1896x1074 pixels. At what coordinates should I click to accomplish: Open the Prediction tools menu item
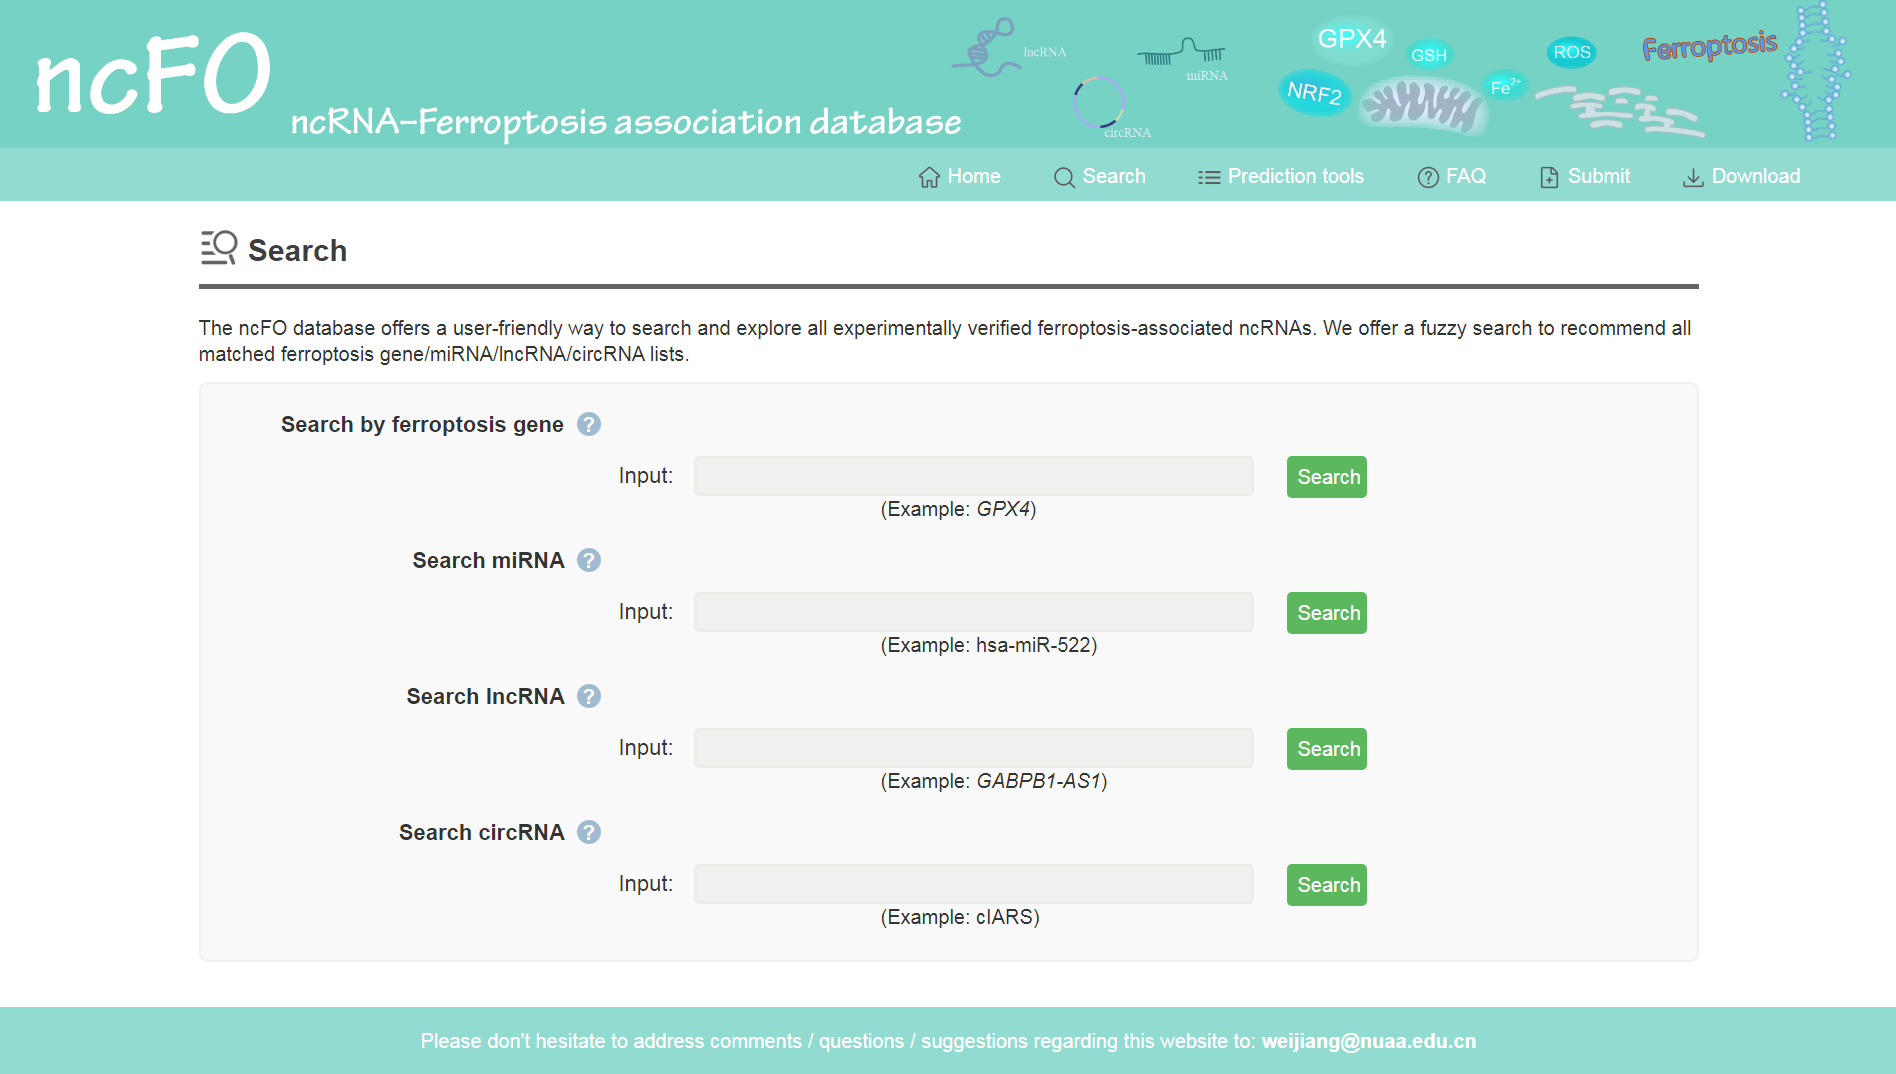coord(1281,176)
